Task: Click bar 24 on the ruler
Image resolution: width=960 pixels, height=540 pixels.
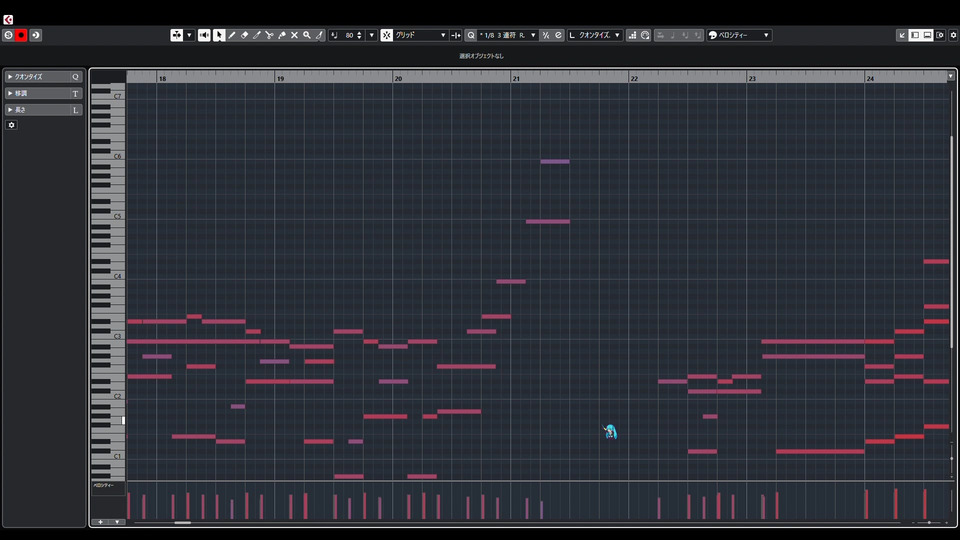Action: [871, 78]
